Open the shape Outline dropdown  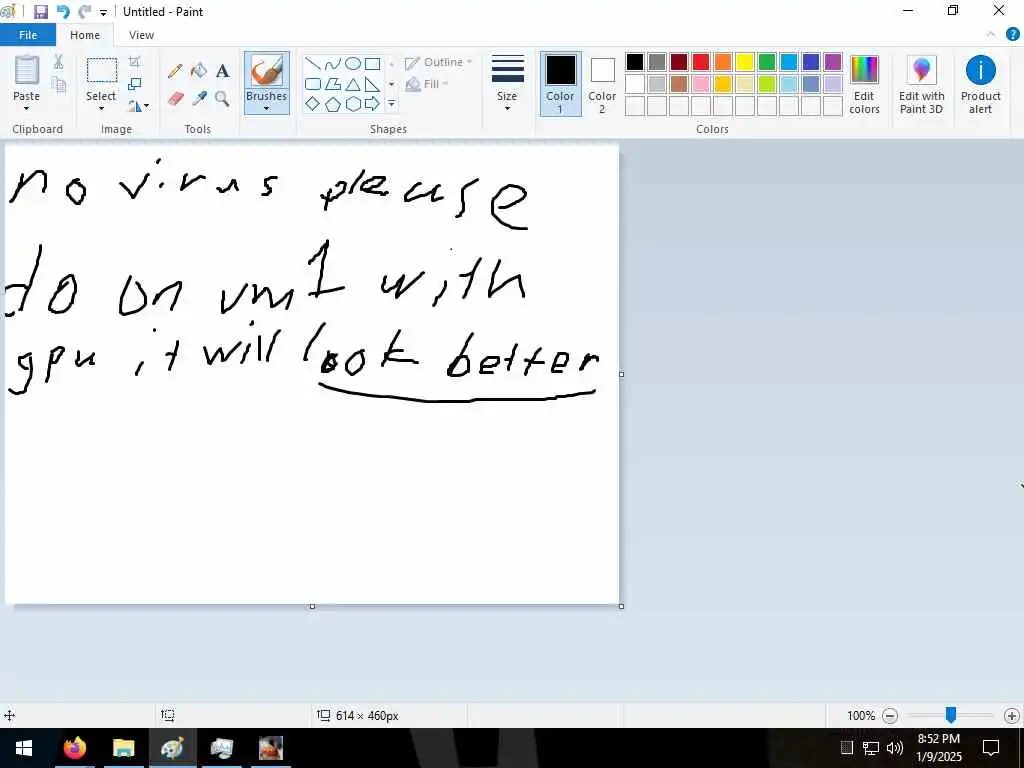pyautogui.click(x=438, y=63)
